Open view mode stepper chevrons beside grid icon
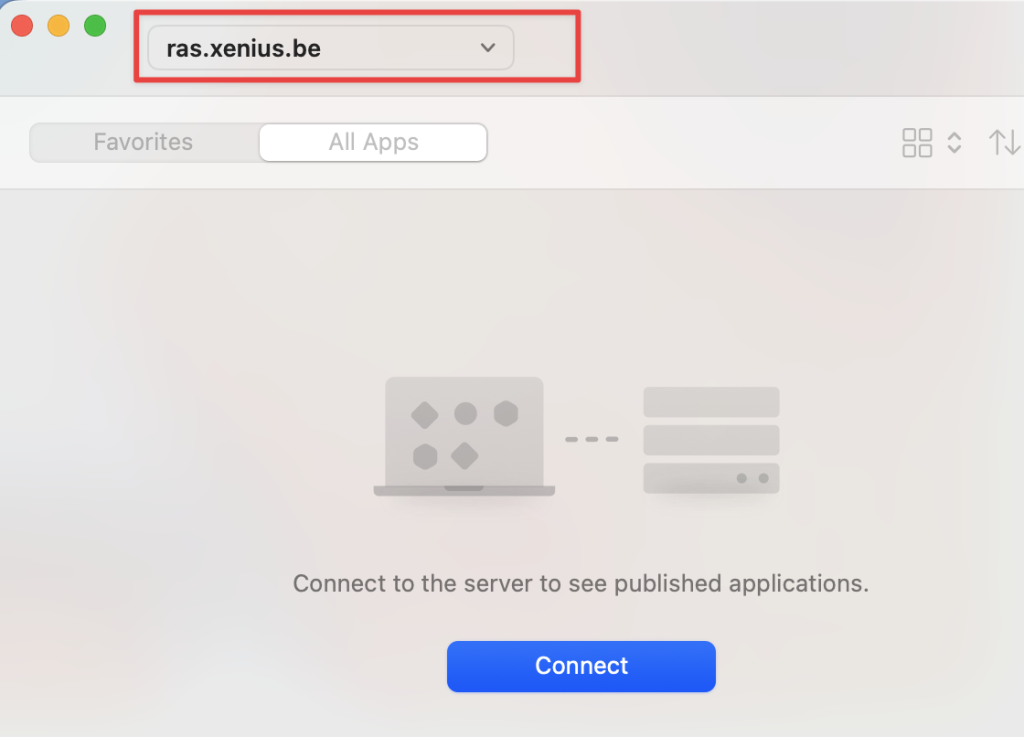Screen dimensions: 1024x737 (x=954, y=142)
